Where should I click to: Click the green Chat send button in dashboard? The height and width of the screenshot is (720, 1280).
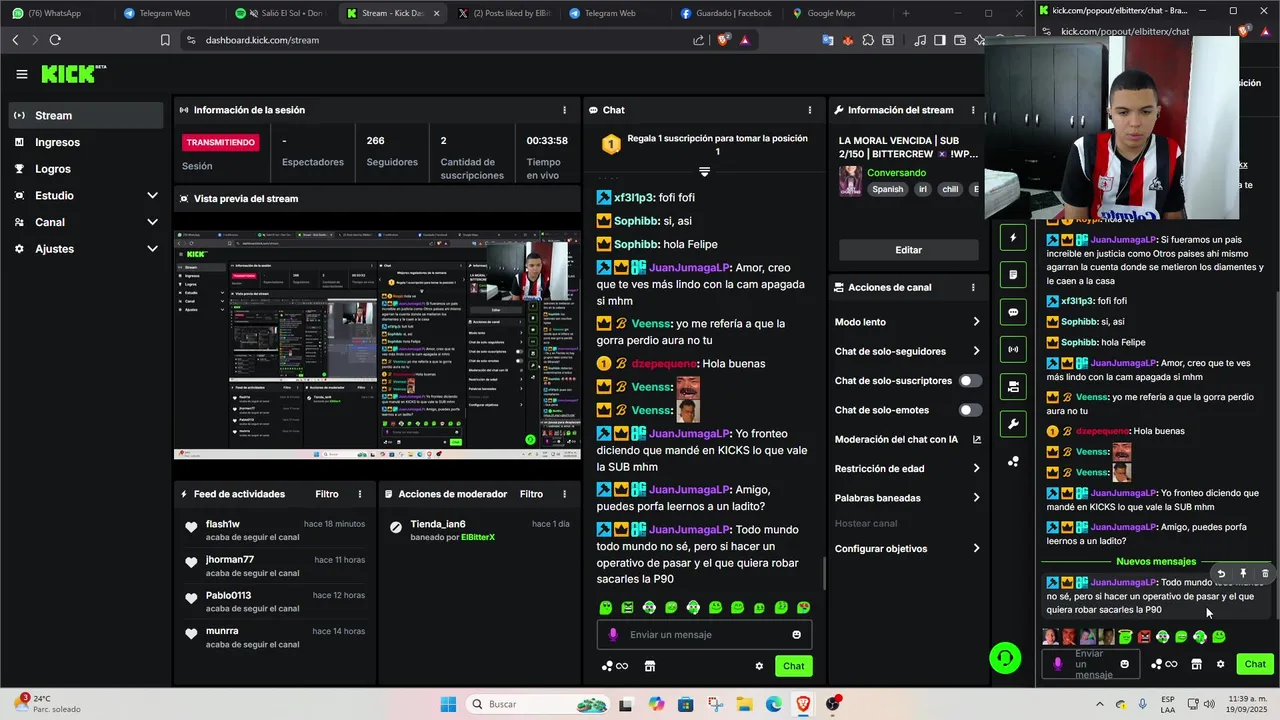pyautogui.click(x=793, y=666)
